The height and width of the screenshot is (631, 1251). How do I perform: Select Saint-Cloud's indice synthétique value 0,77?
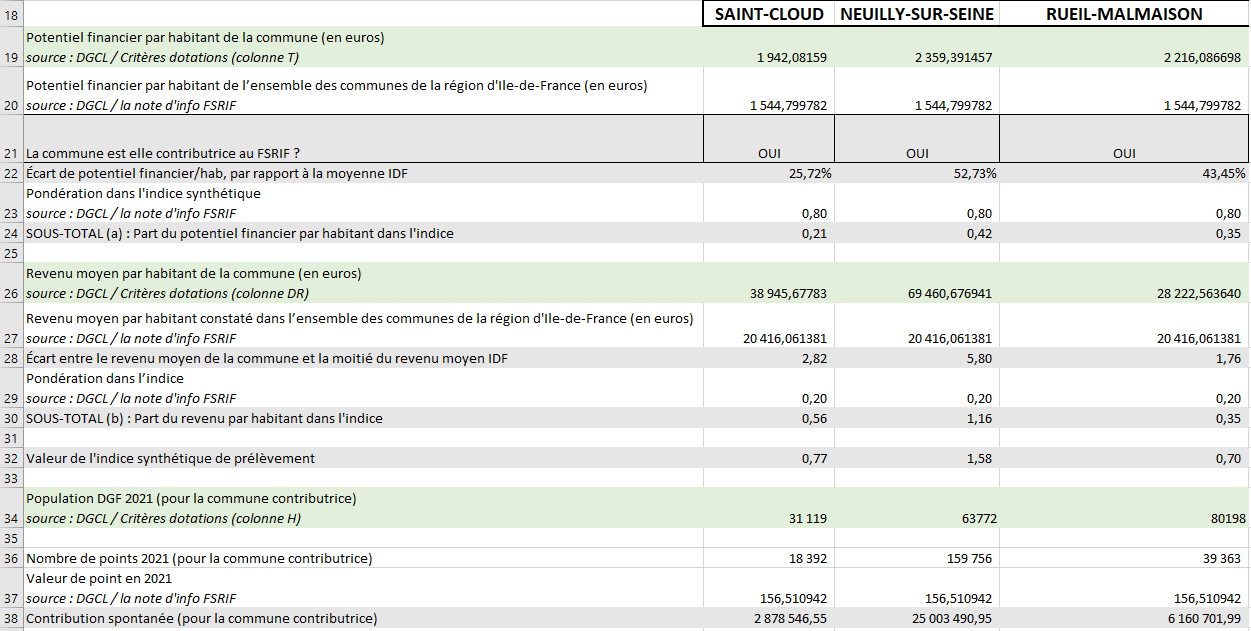click(768, 458)
